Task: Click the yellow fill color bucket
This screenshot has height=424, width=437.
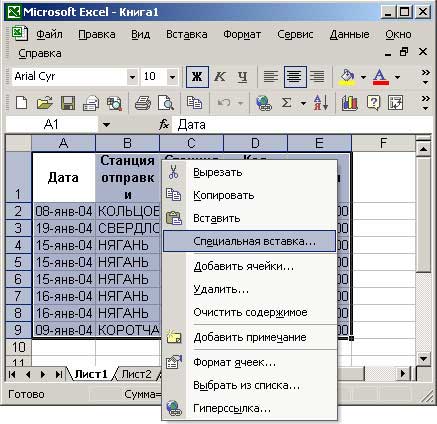Action: [348, 77]
